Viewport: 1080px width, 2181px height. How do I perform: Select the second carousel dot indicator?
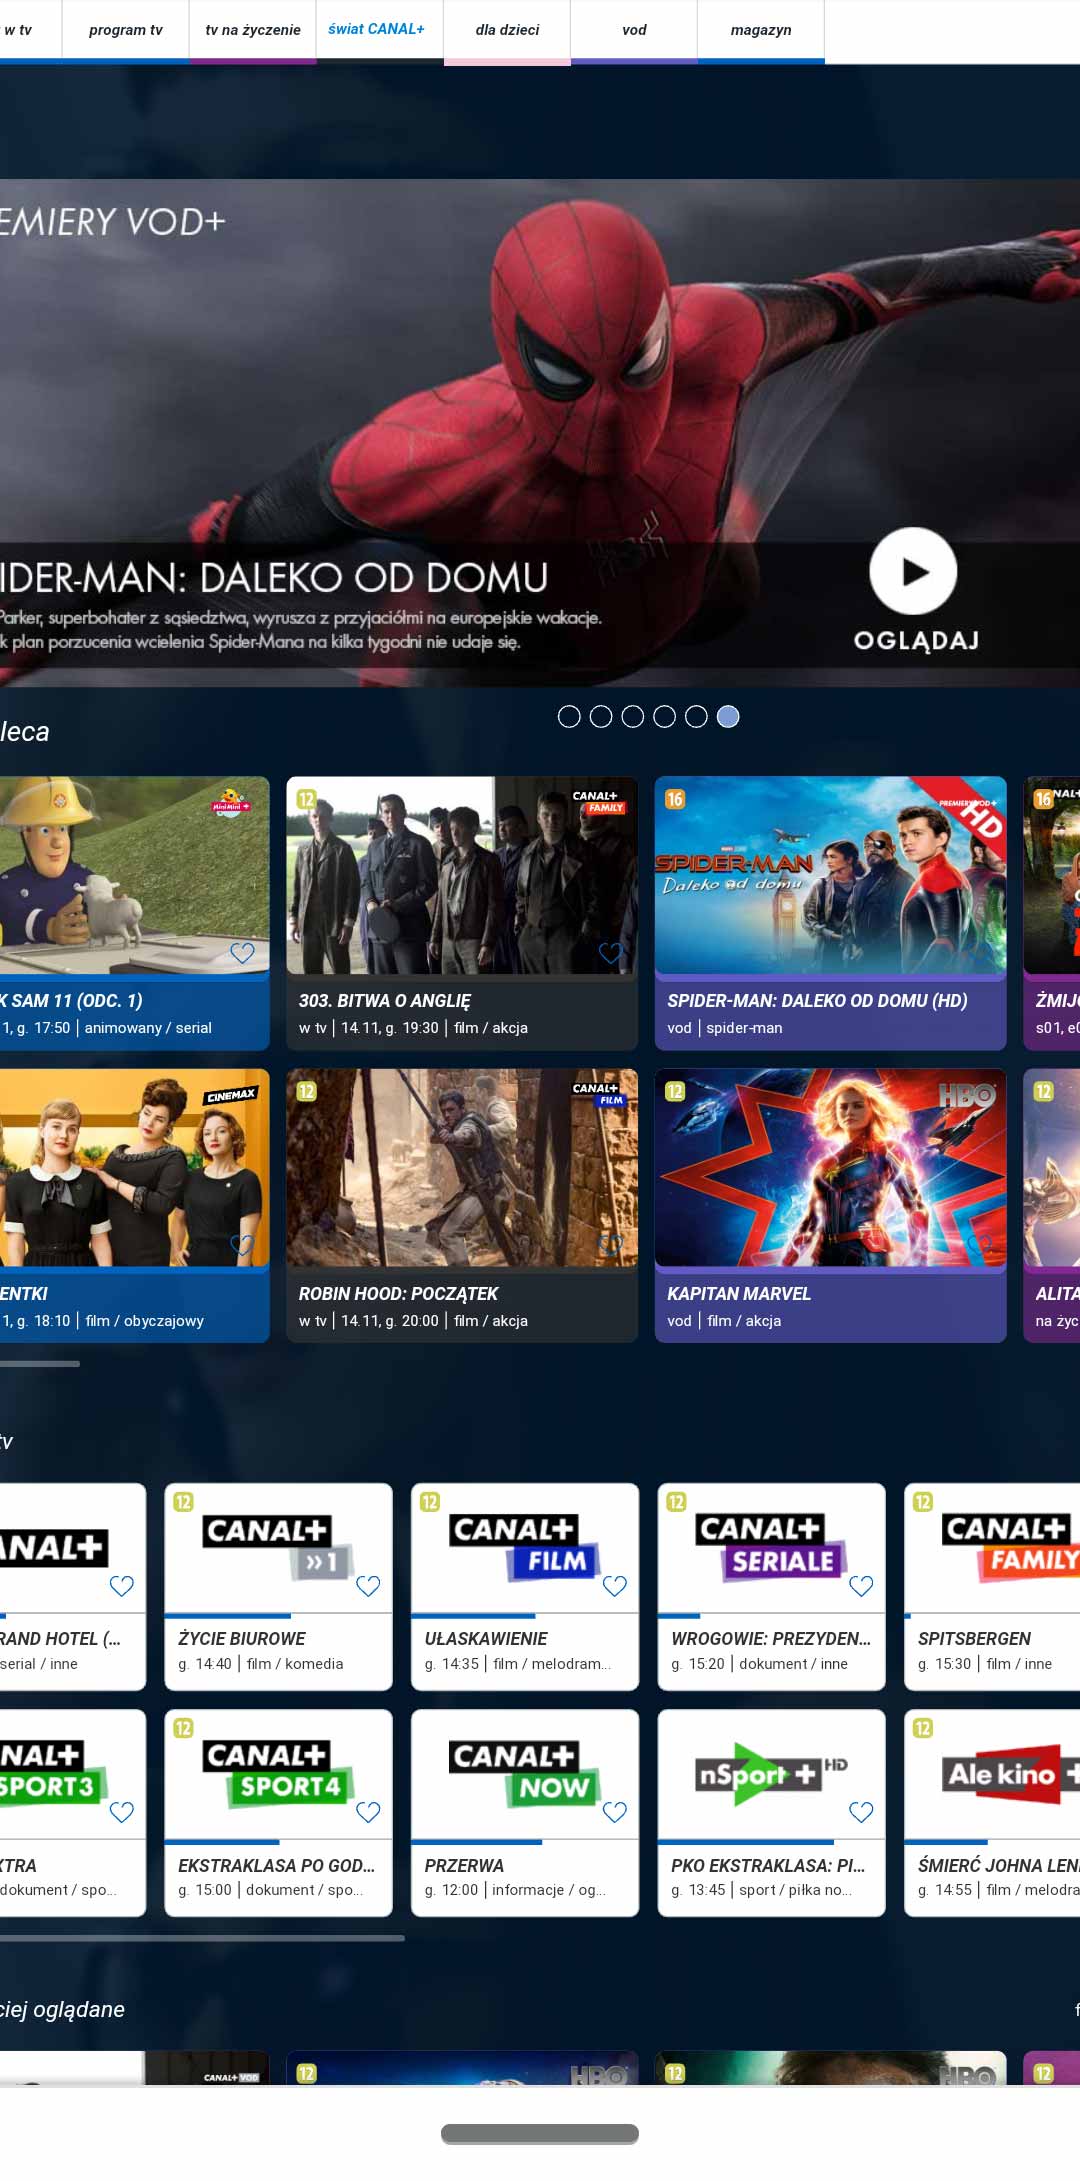[601, 716]
